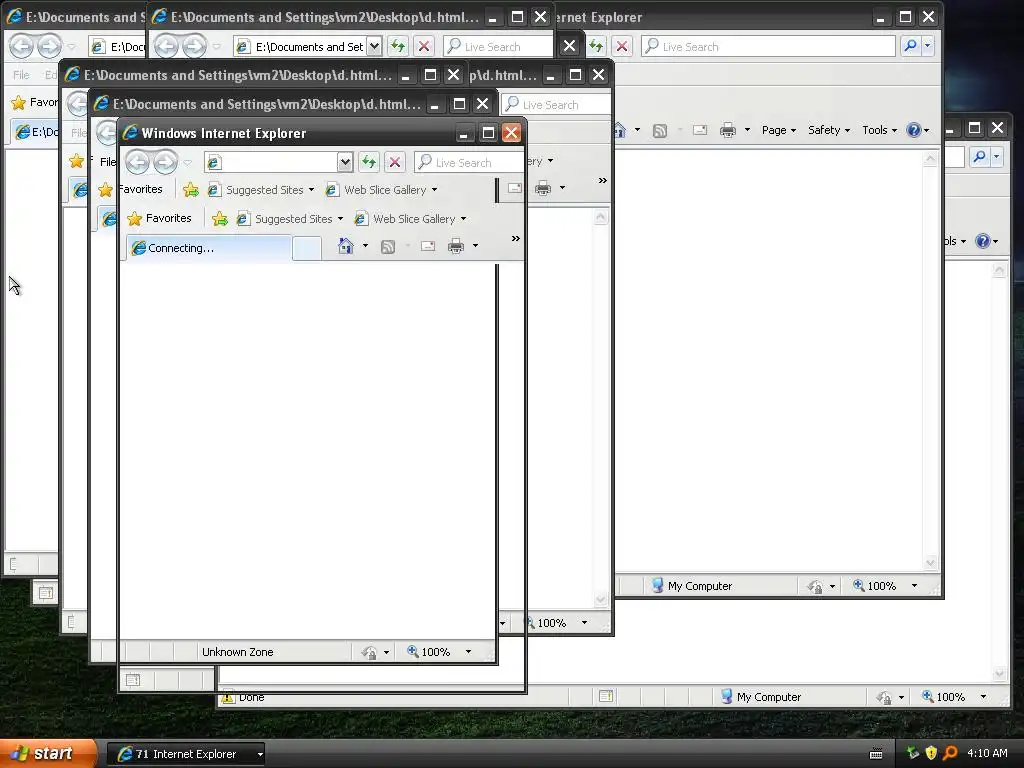Click Unknown Zone status text
The width and height of the screenshot is (1024, 768).
238,652
